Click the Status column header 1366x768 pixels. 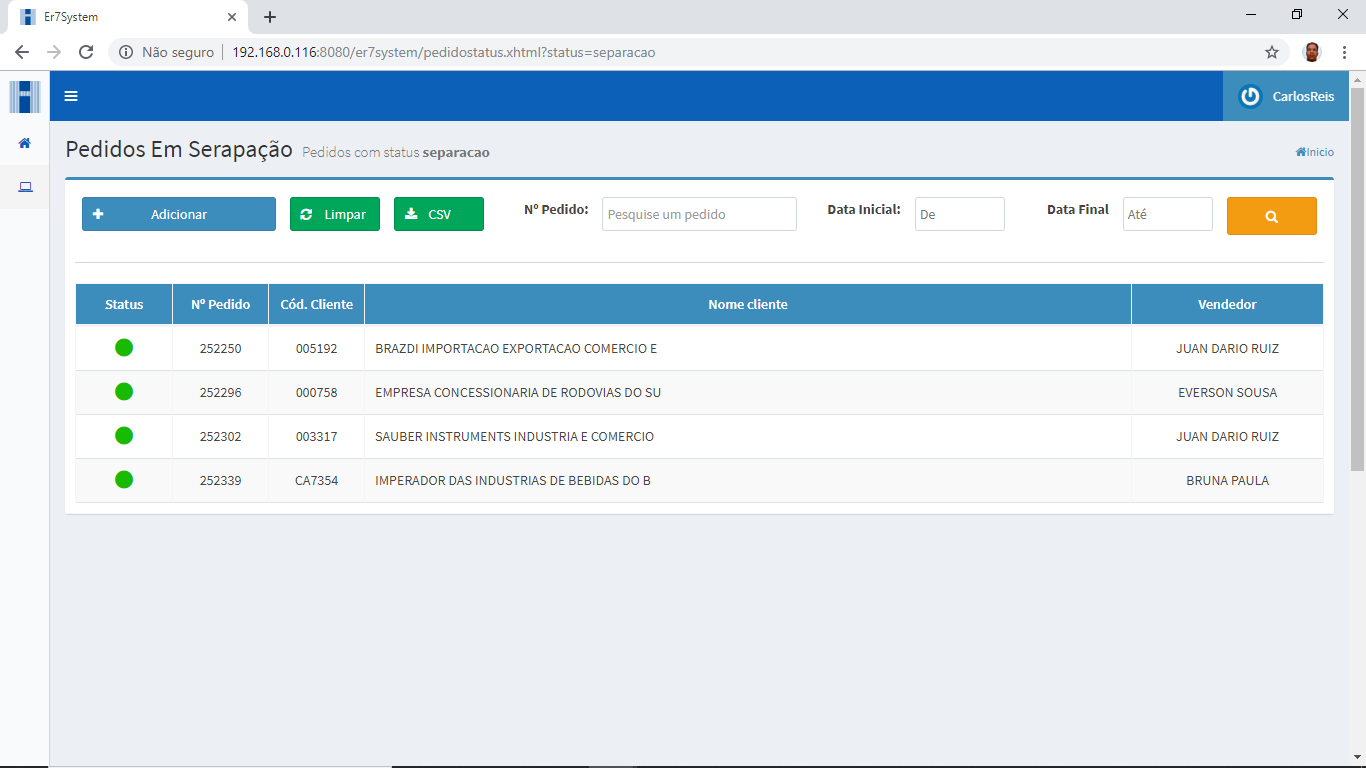click(124, 304)
